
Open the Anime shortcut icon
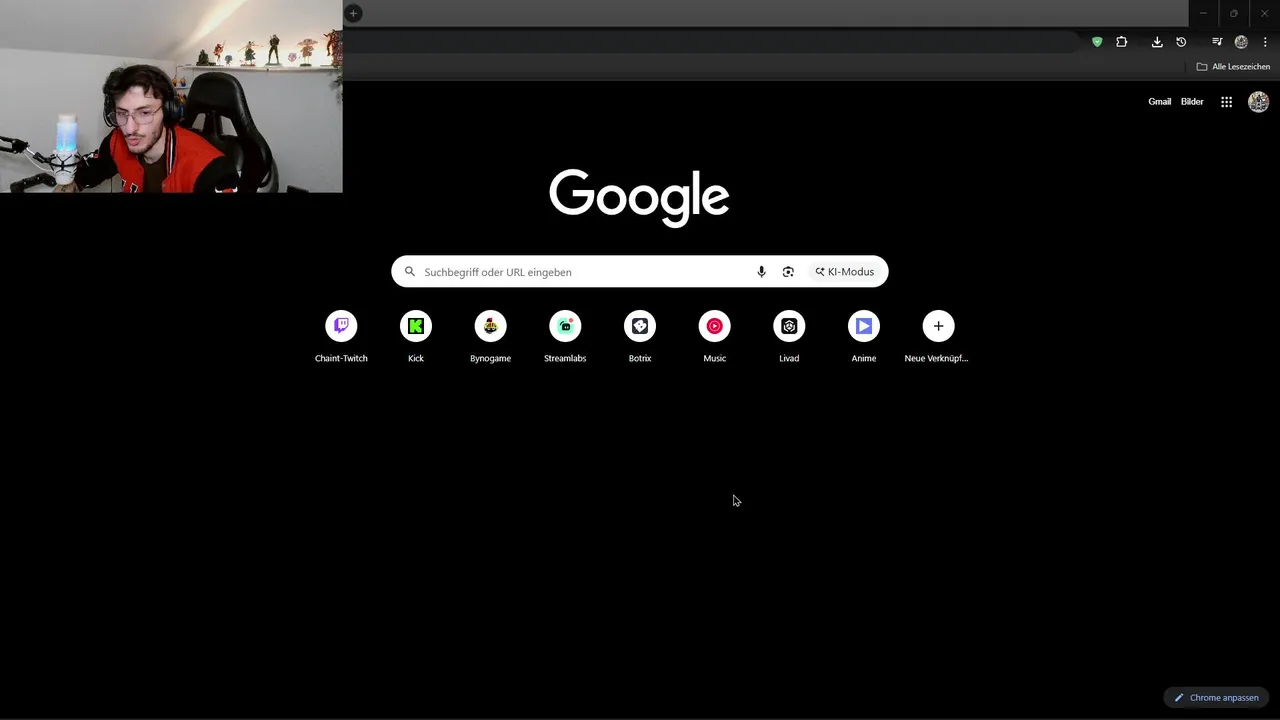[x=864, y=326]
